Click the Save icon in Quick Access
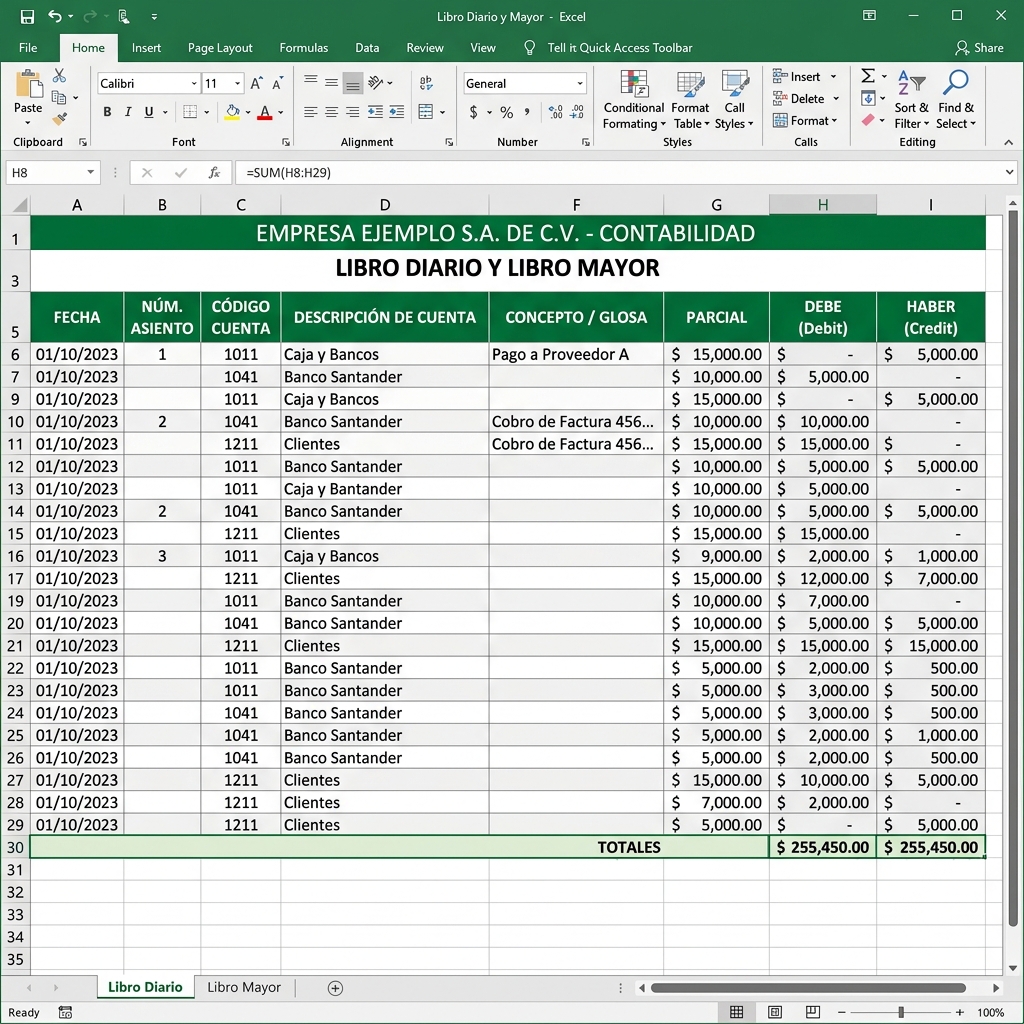 click(x=27, y=16)
